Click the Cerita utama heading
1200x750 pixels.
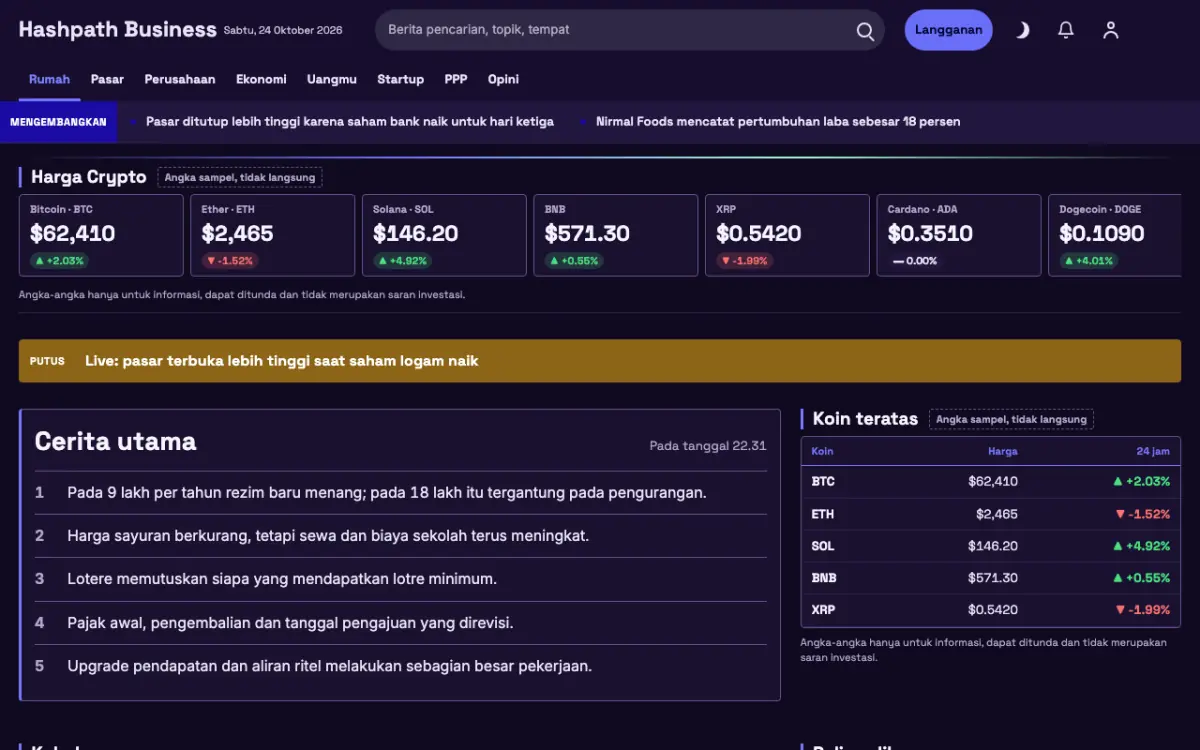[116, 441]
